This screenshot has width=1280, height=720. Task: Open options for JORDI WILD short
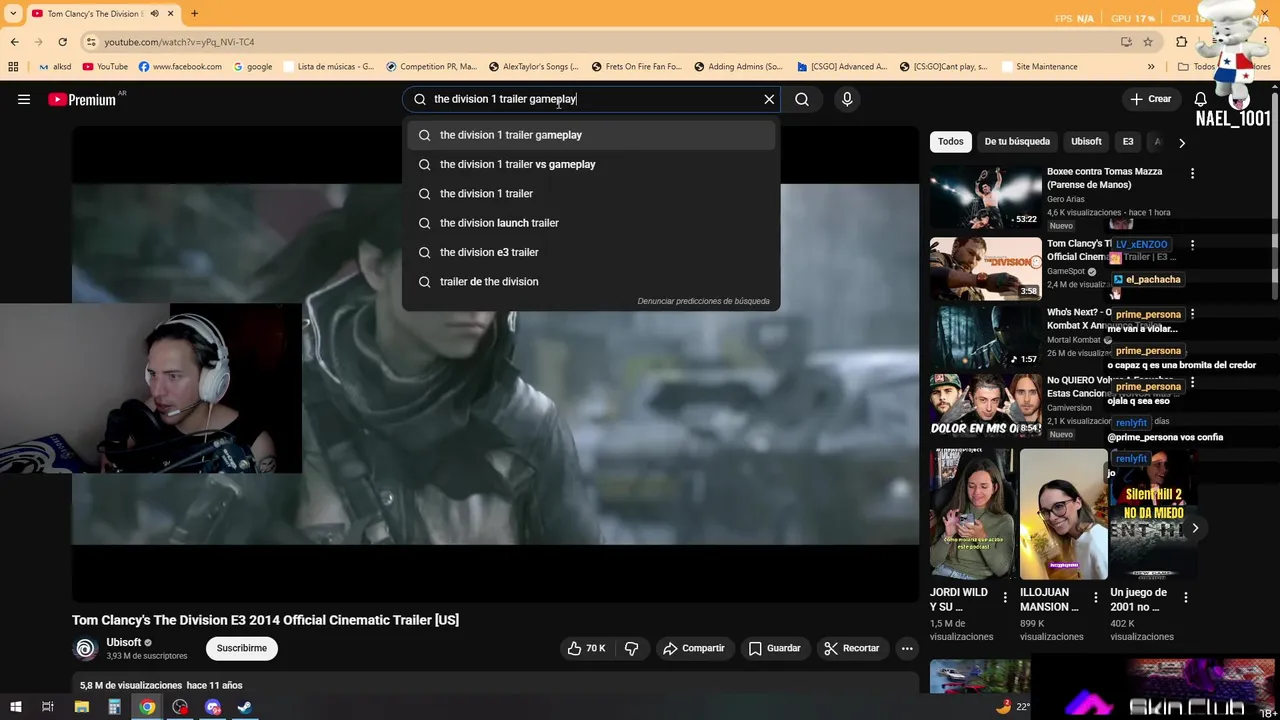click(x=1005, y=598)
